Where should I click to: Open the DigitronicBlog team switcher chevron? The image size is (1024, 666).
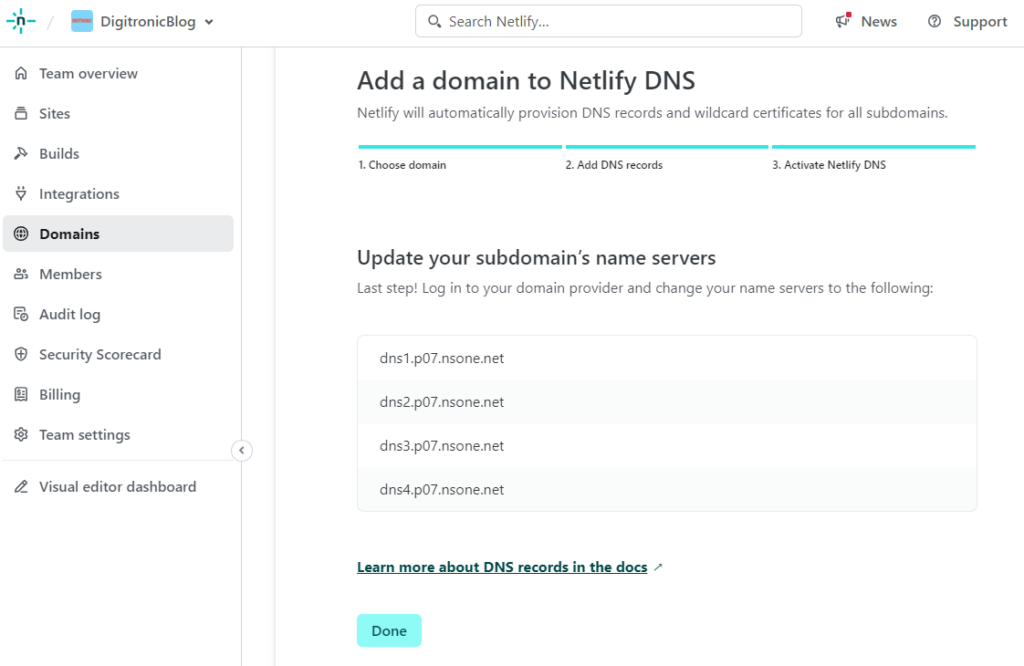click(x=209, y=22)
